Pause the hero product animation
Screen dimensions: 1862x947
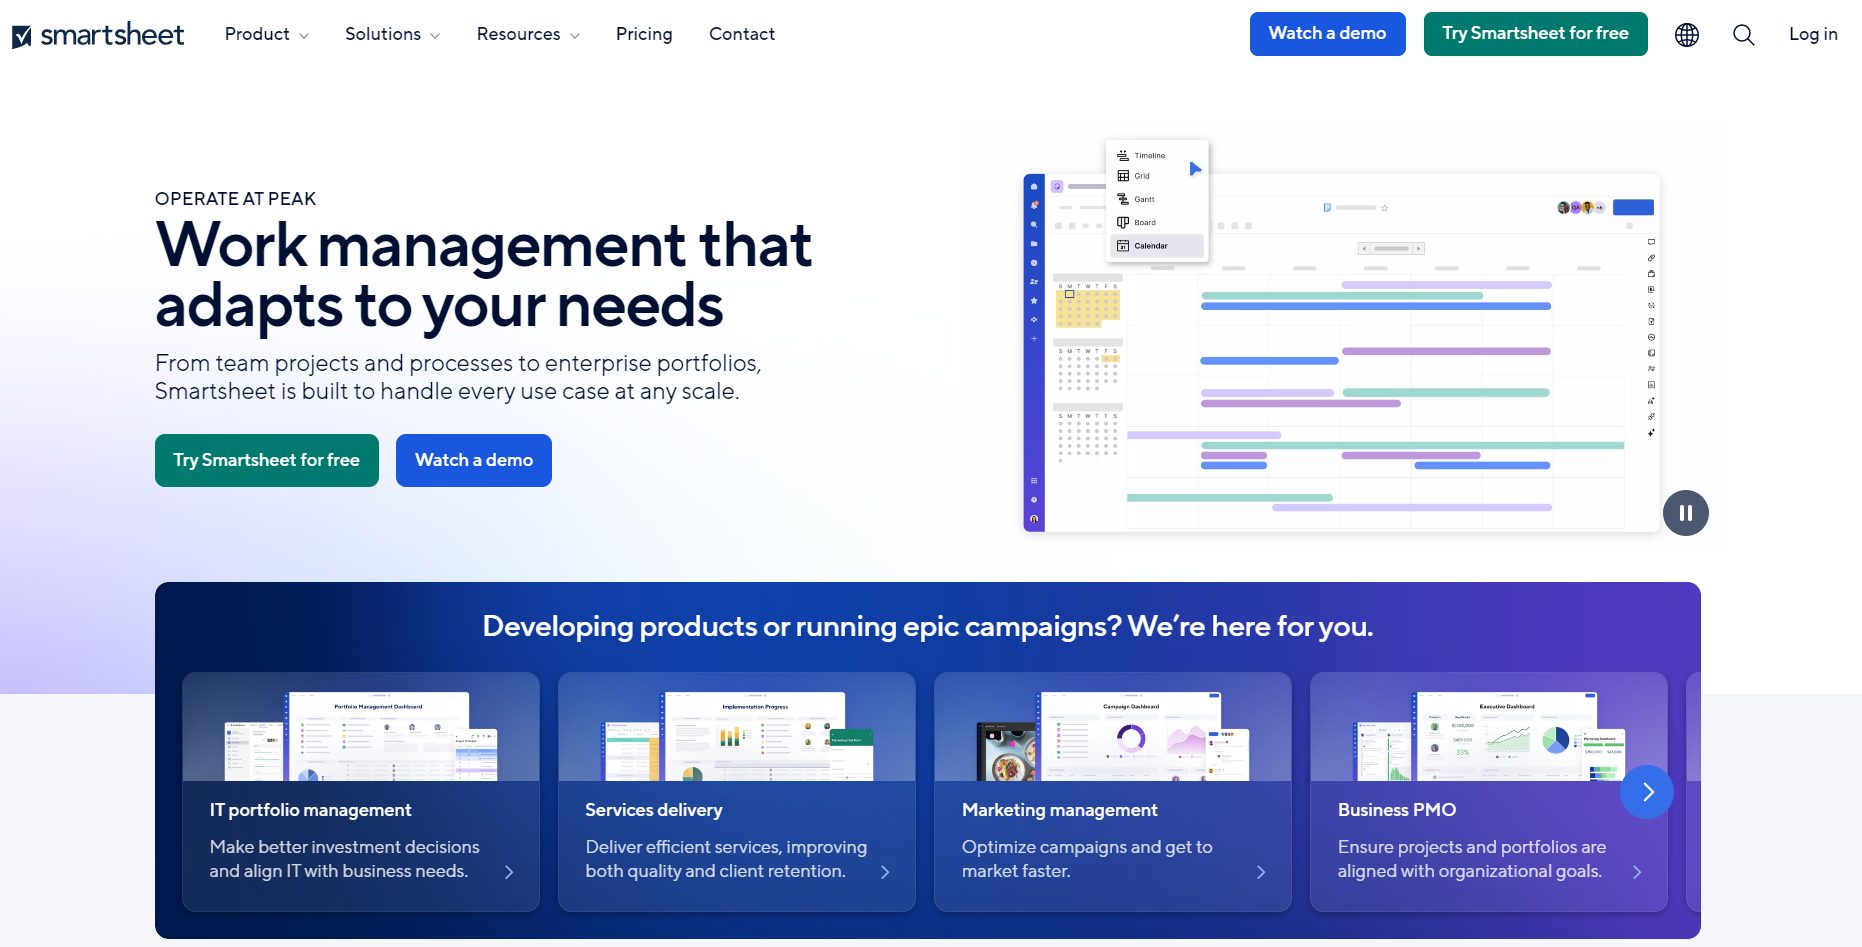click(1686, 513)
